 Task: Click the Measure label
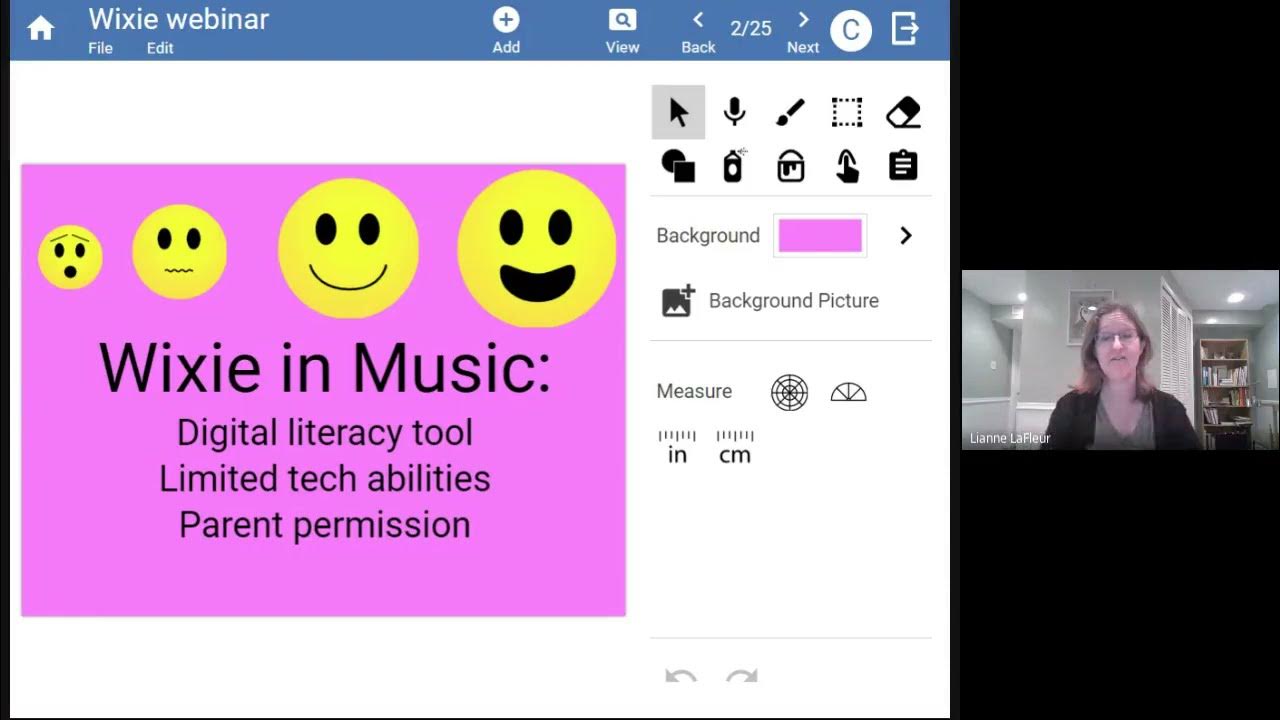pyautogui.click(x=694, y=391)
